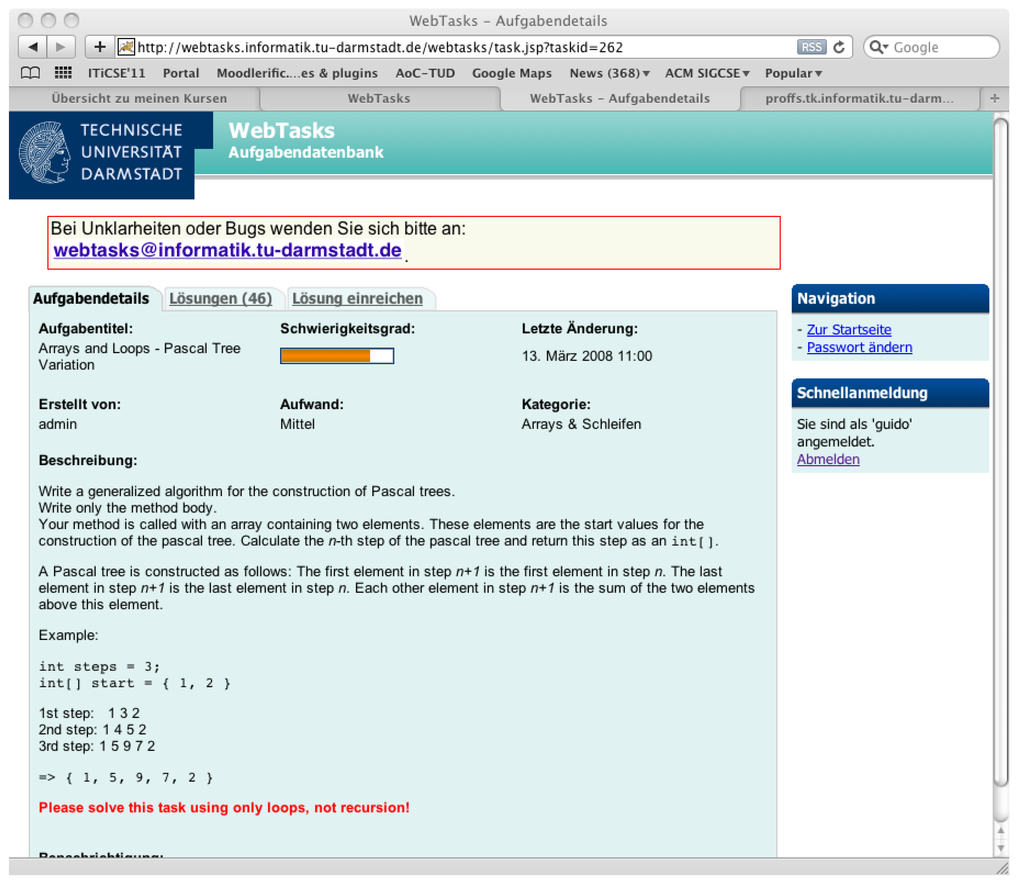
Task: Click the browser back arrow button
Action: pyautogui.click(x=33, y=47)
